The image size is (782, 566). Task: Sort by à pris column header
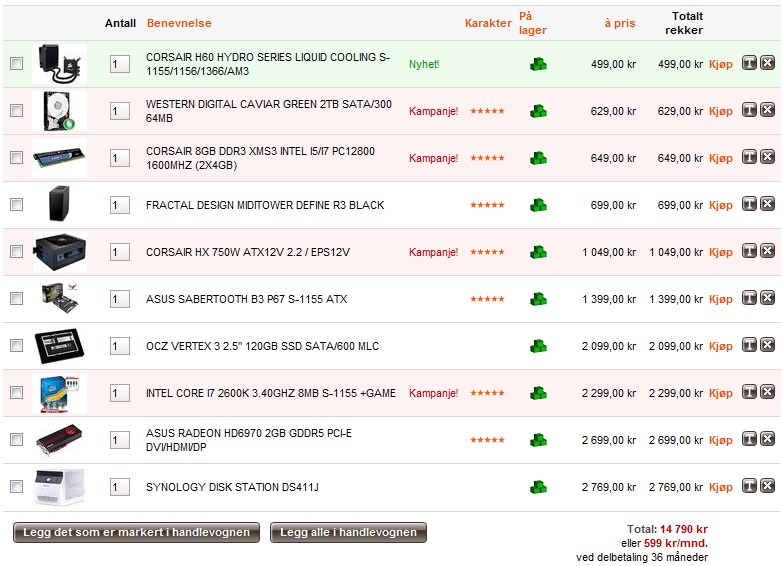click(620, 23)
